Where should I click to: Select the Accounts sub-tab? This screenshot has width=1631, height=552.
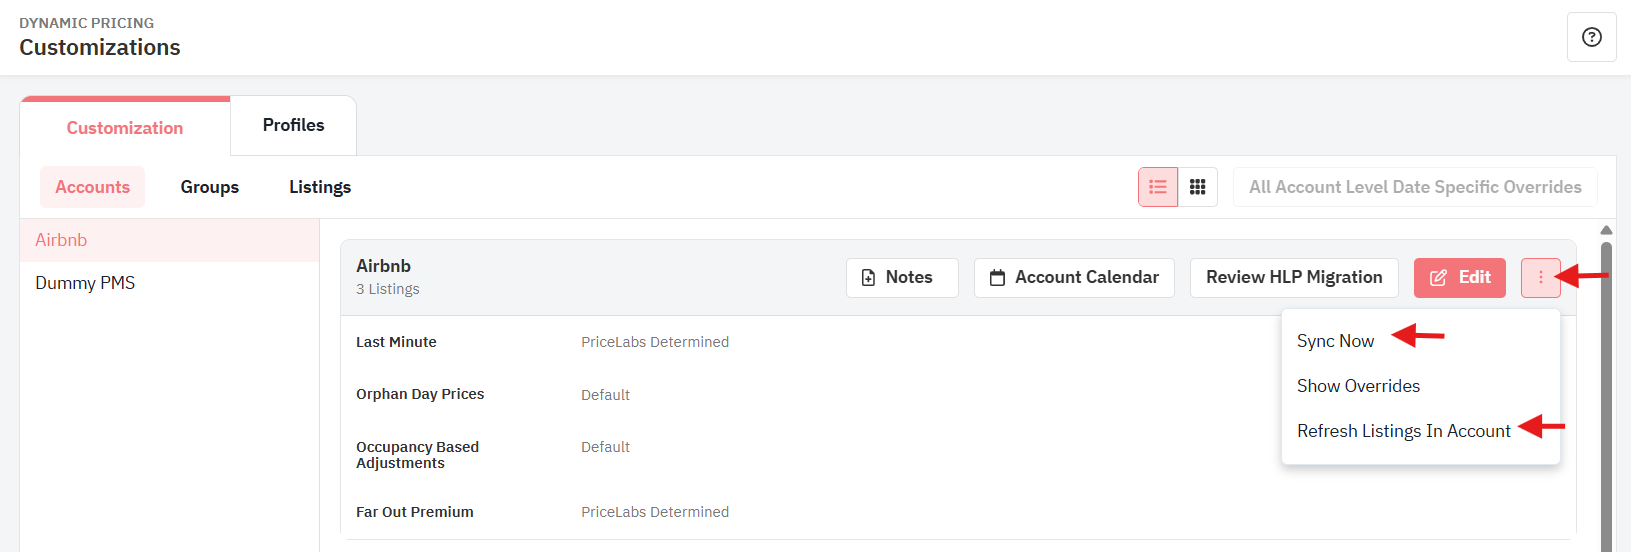[x=92, y=187]
